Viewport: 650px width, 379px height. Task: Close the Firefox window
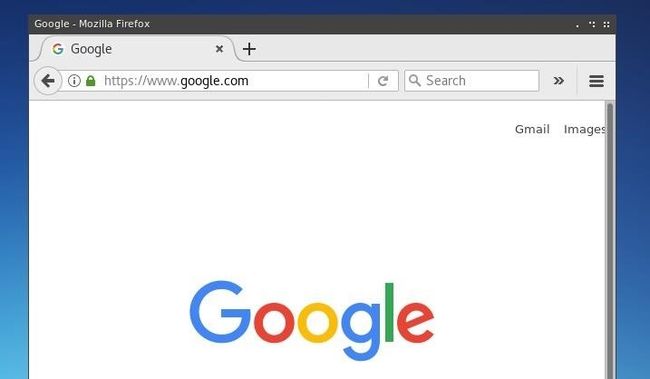[606, 24]
